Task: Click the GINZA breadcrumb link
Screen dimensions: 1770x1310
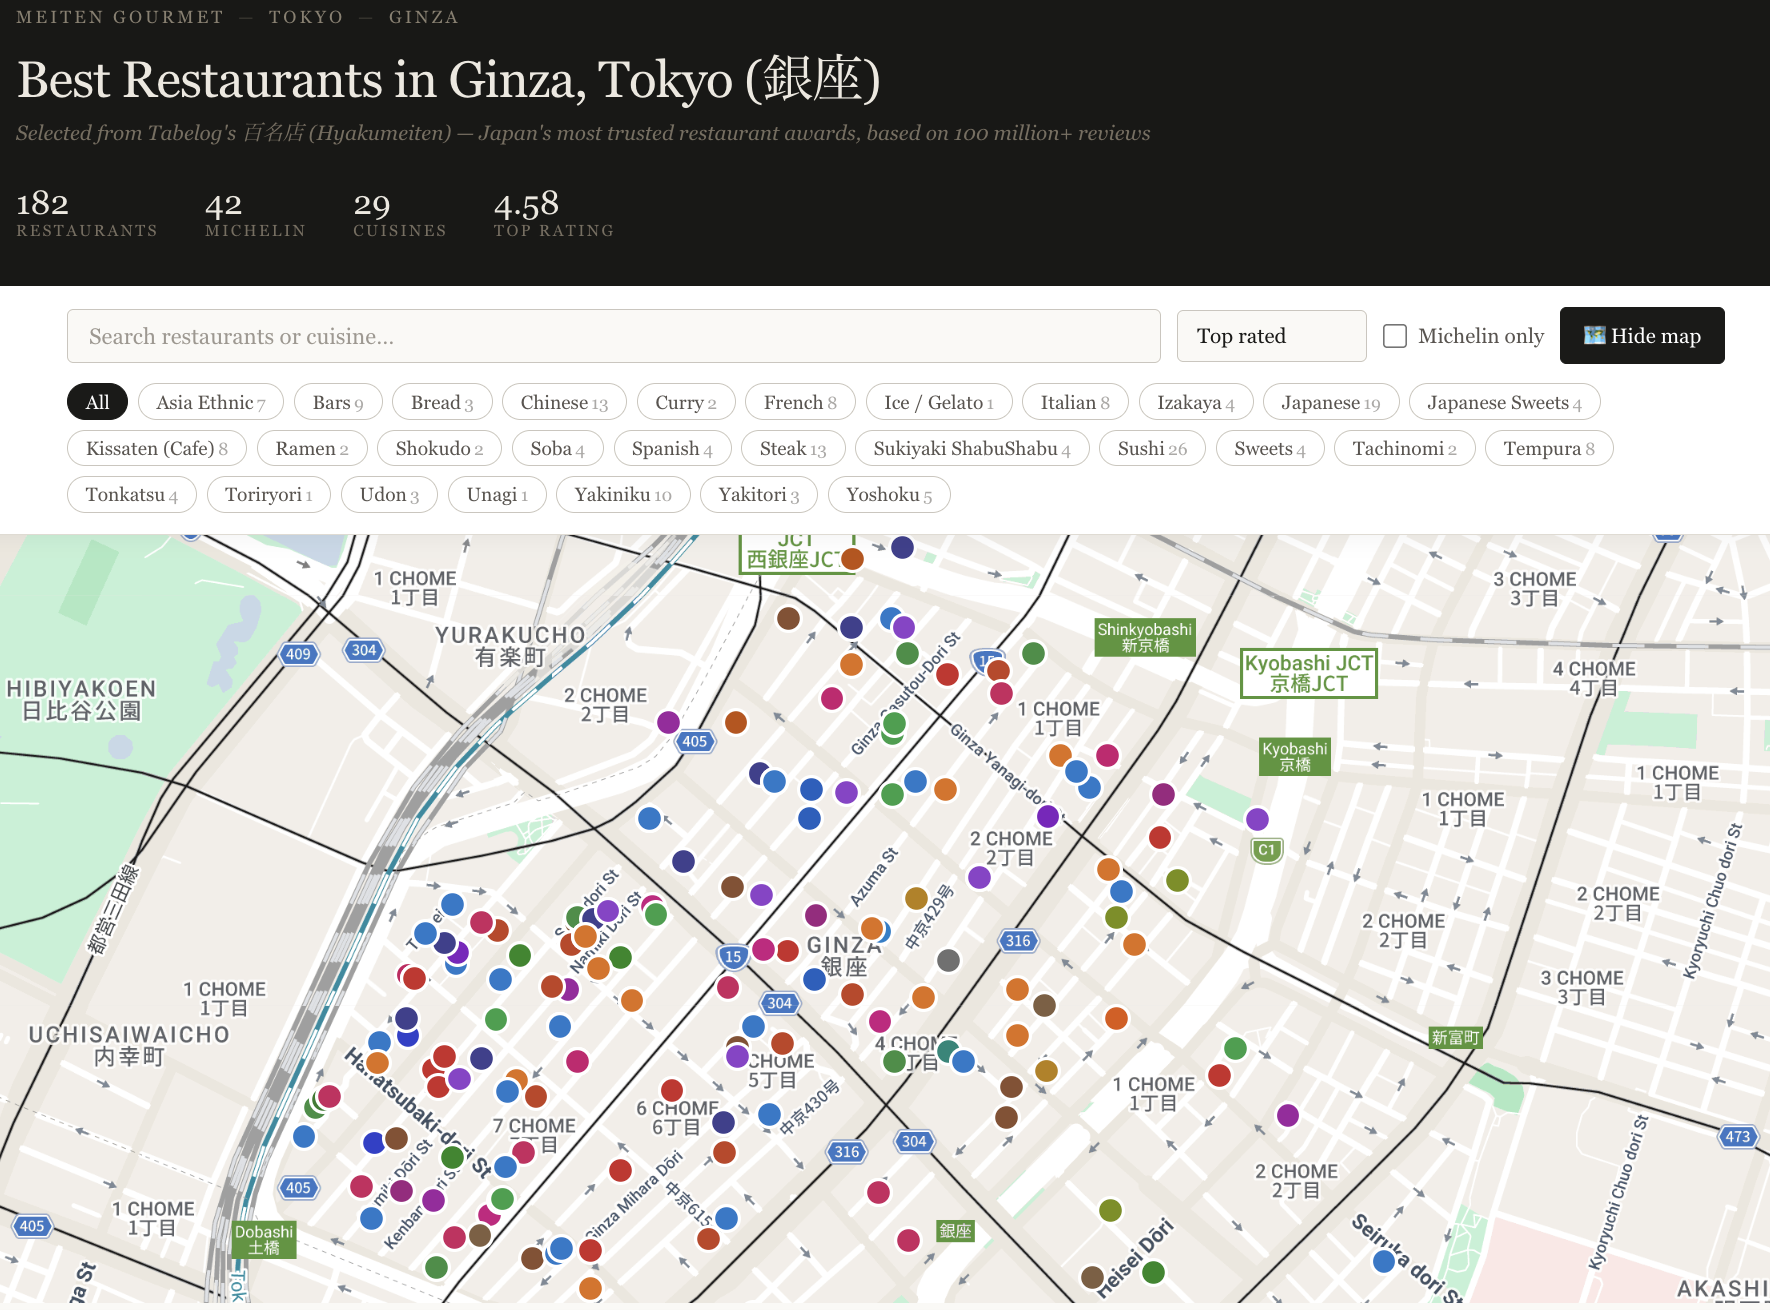Action: 424,17
